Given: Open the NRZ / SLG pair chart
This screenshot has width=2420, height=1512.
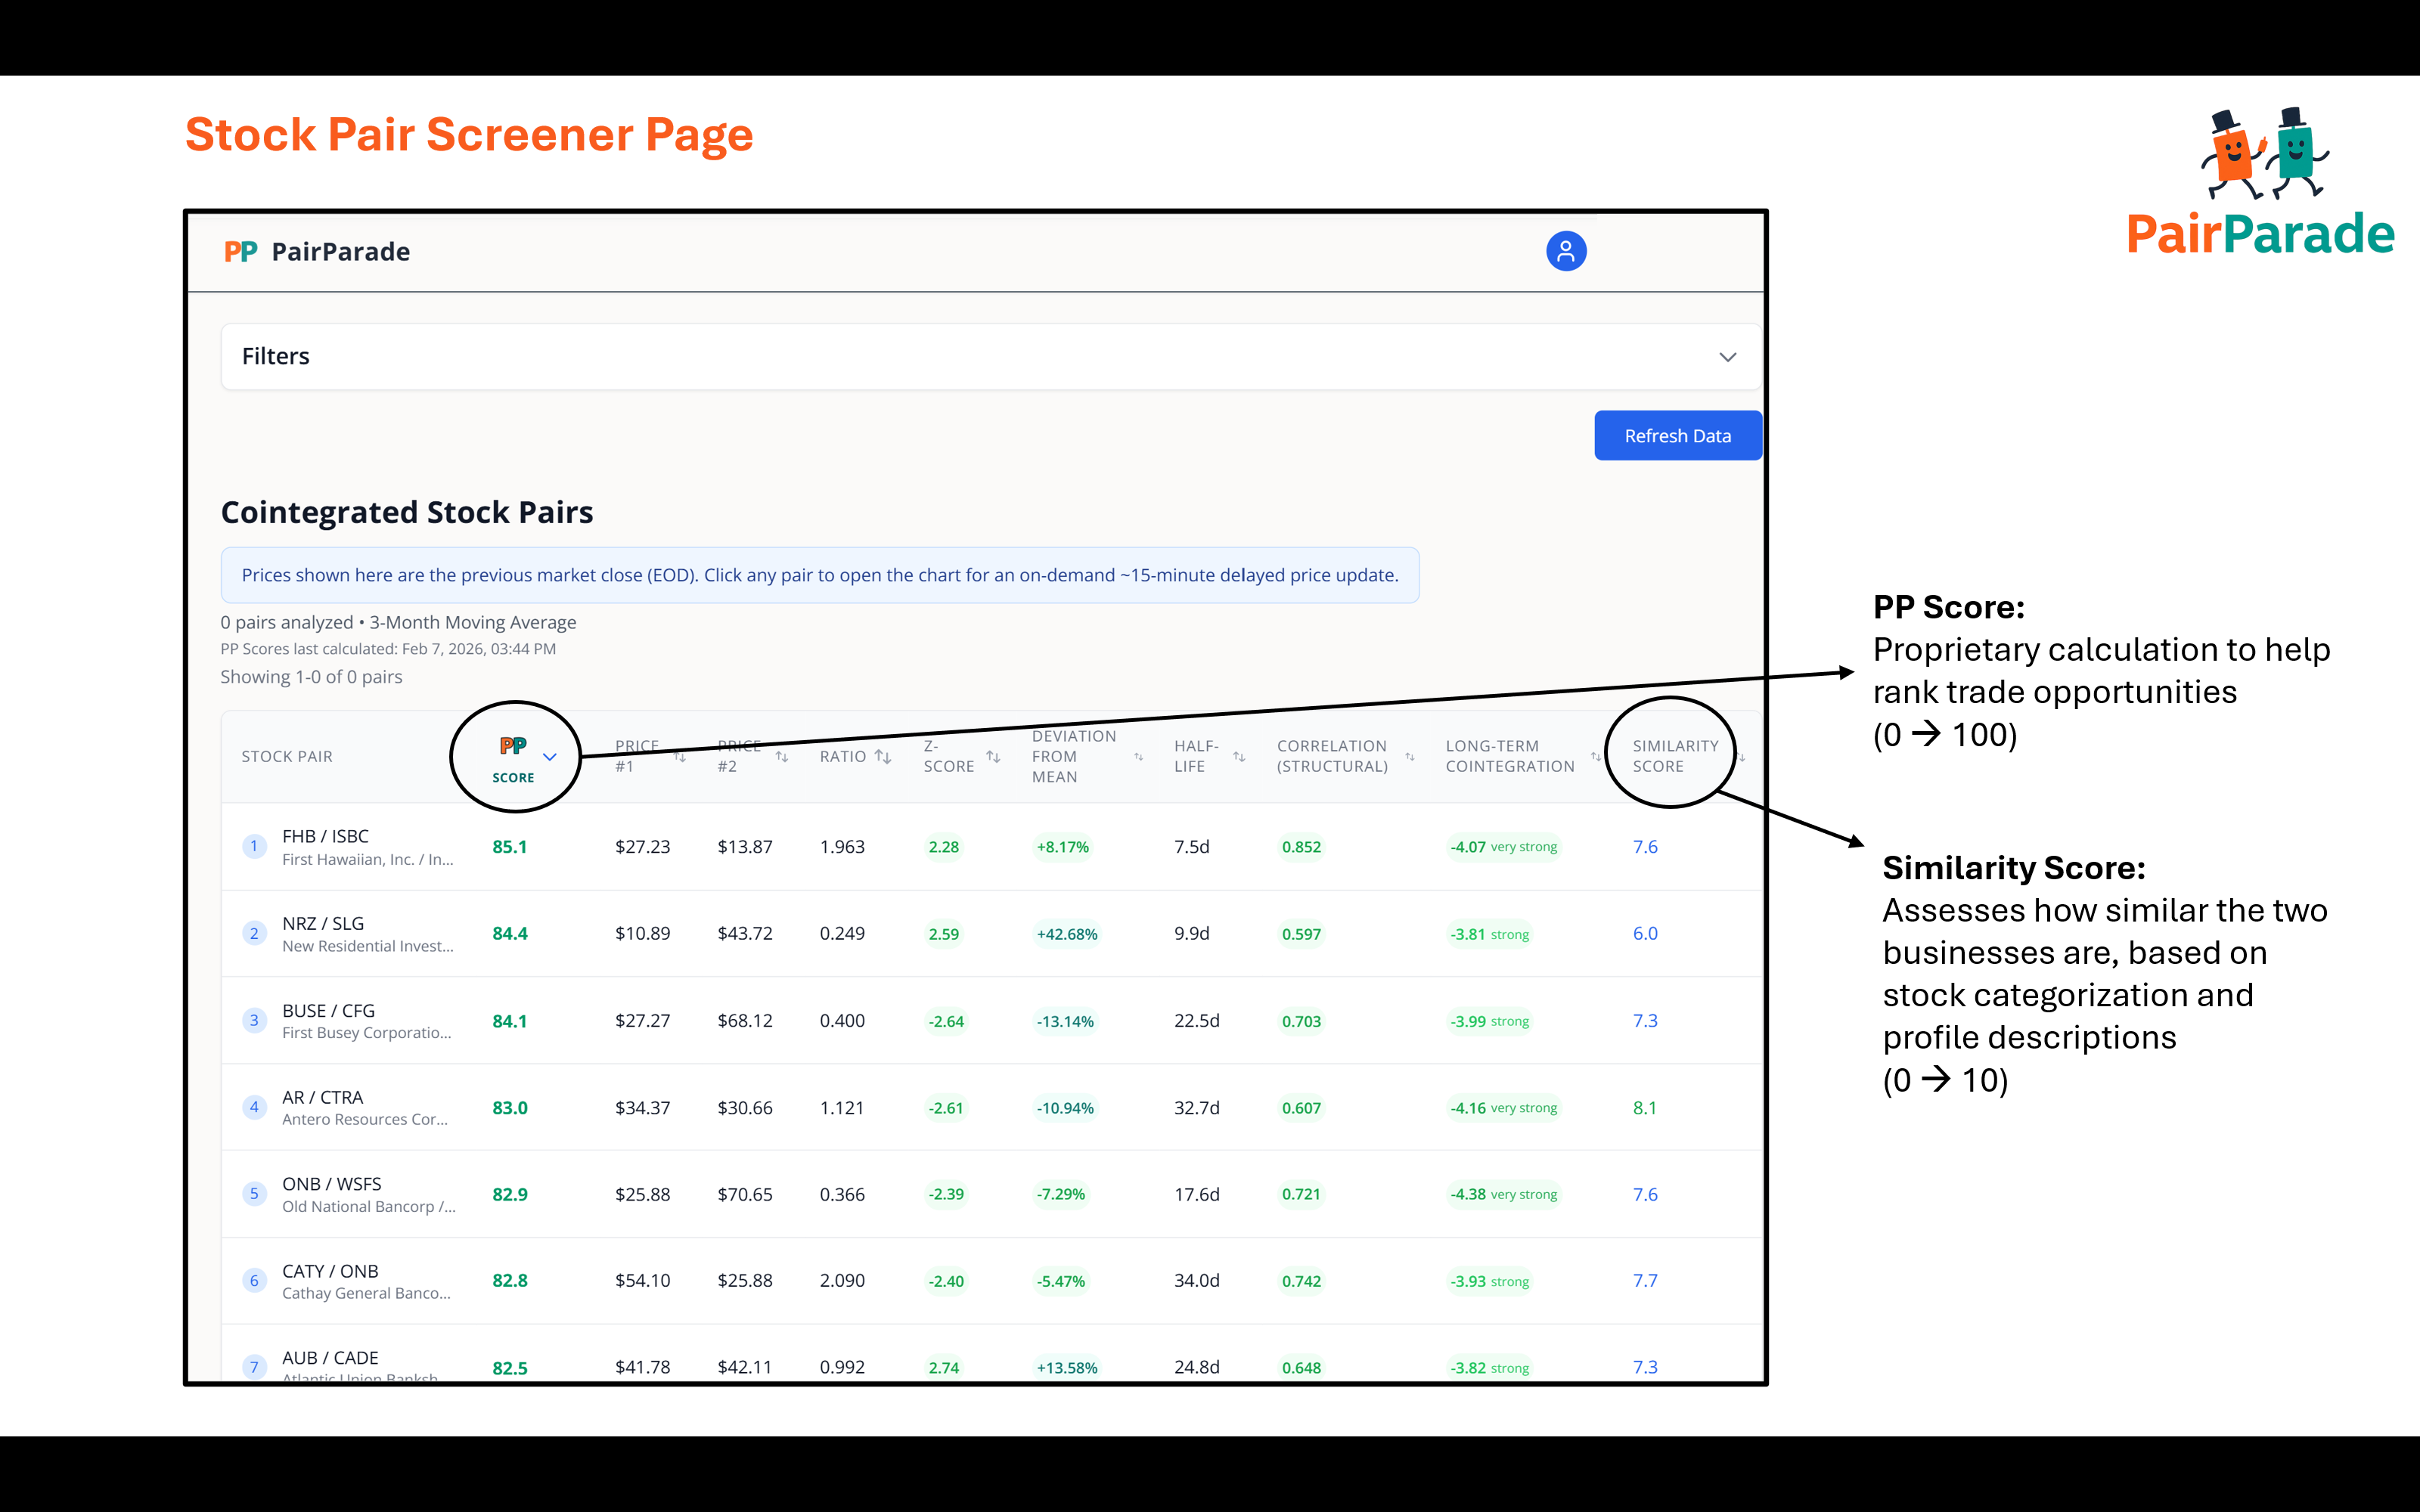Looking at the screenshot, I should coord(322,923).
